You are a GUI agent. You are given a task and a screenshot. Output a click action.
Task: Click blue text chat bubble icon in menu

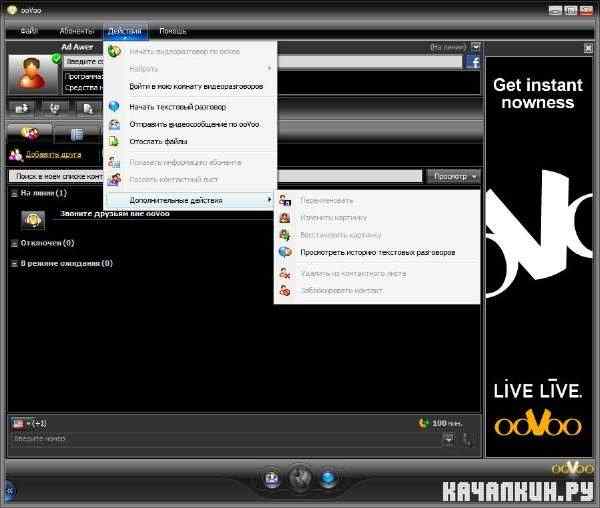pyautogui.click(x=114, y=106)
